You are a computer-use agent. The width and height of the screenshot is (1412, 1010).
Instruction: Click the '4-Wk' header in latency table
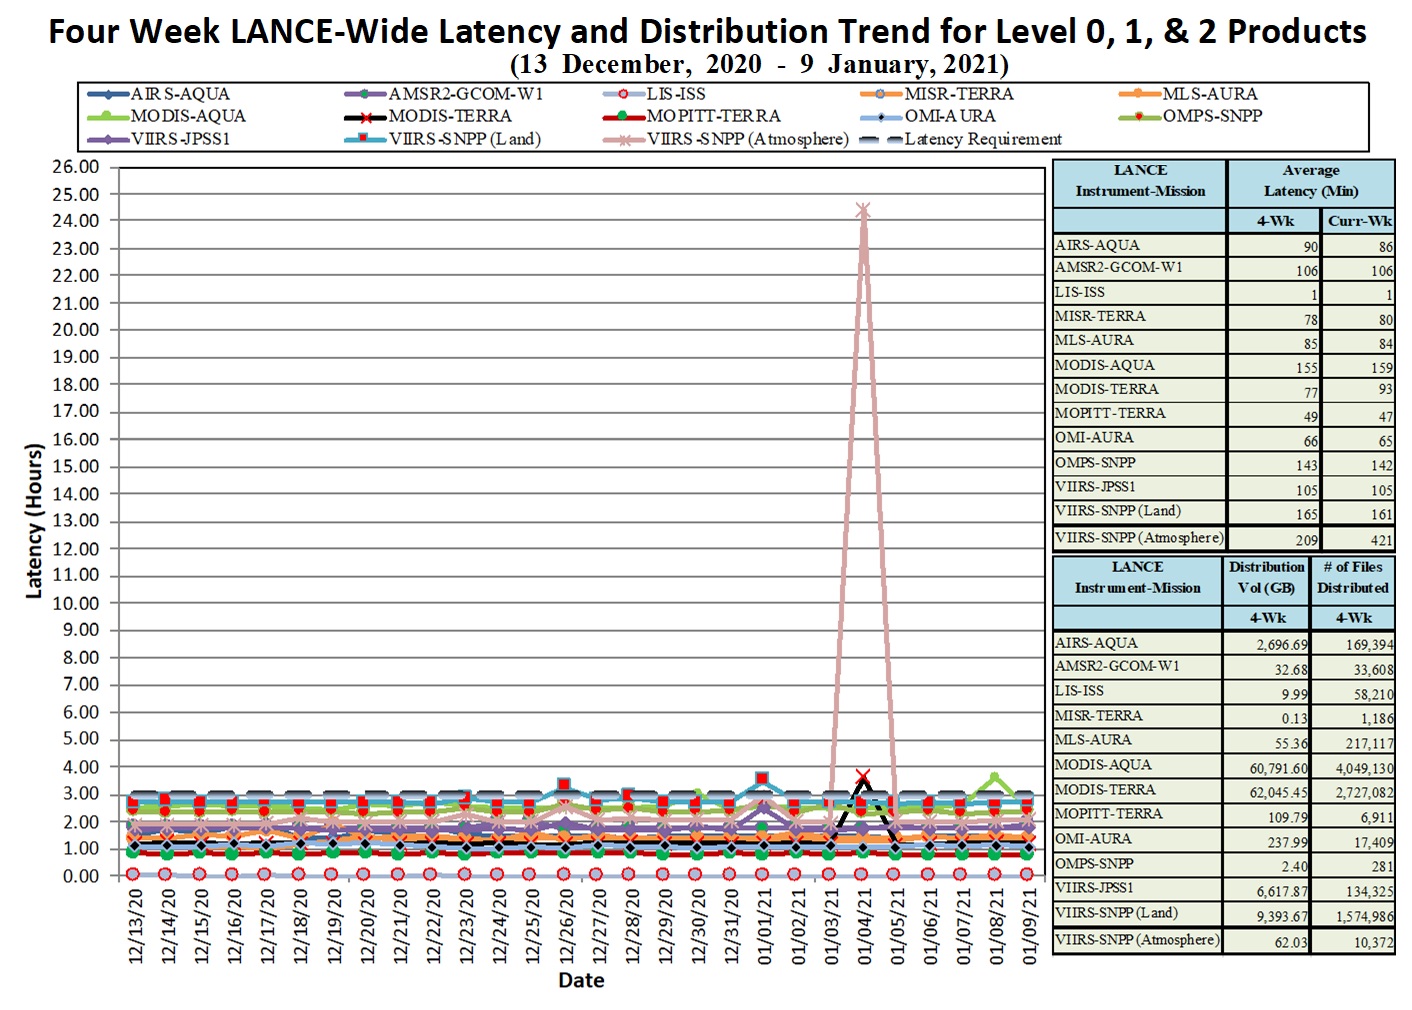(1275, 221)
